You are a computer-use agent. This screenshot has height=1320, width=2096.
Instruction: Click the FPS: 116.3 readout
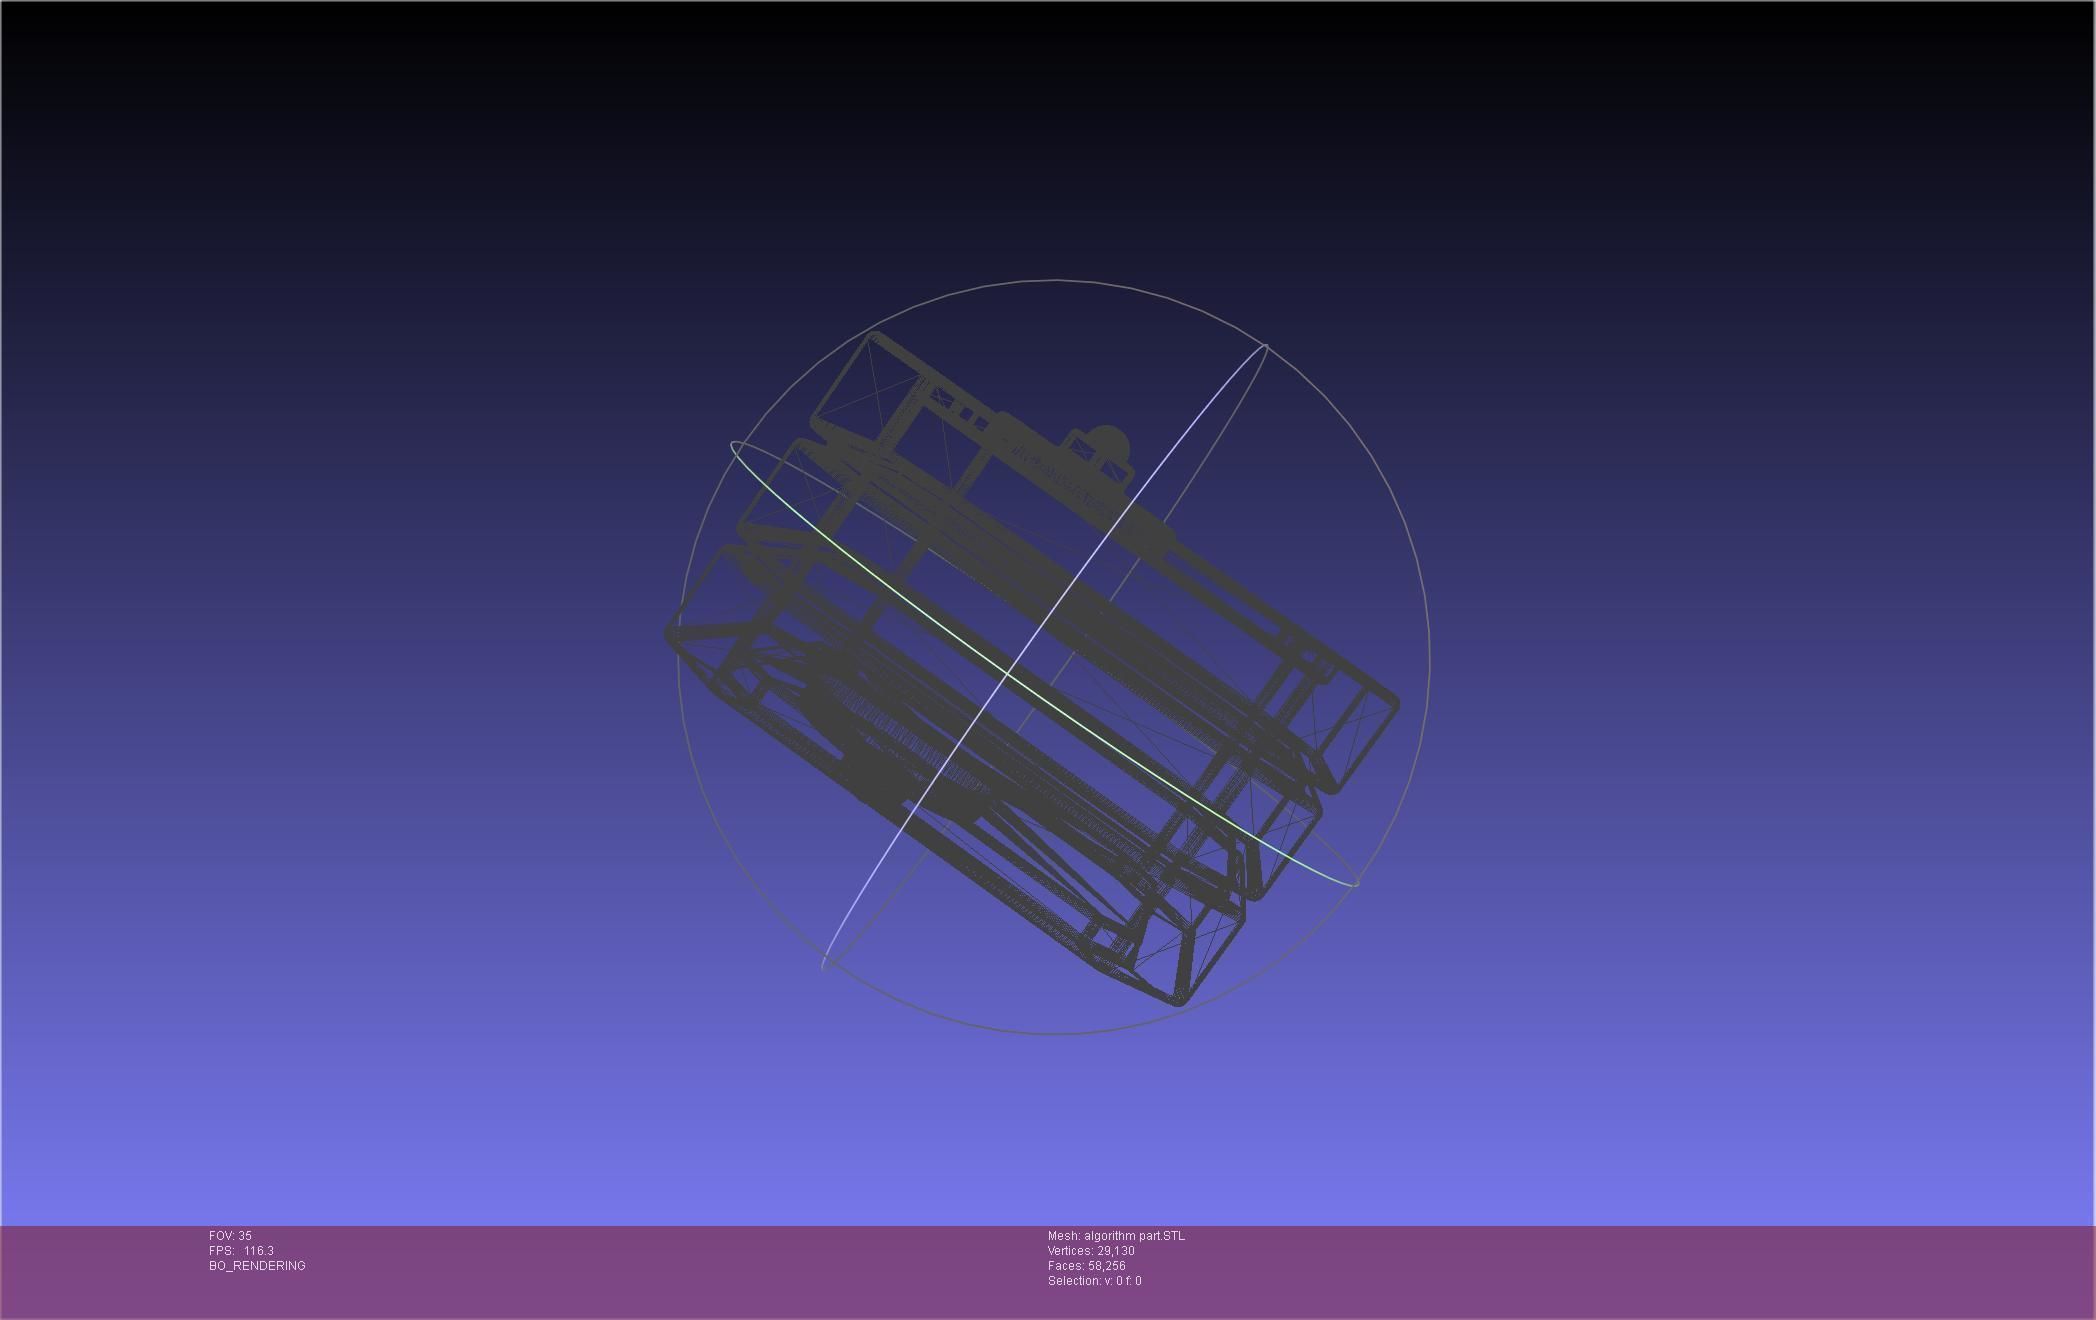pos(241,1251)
